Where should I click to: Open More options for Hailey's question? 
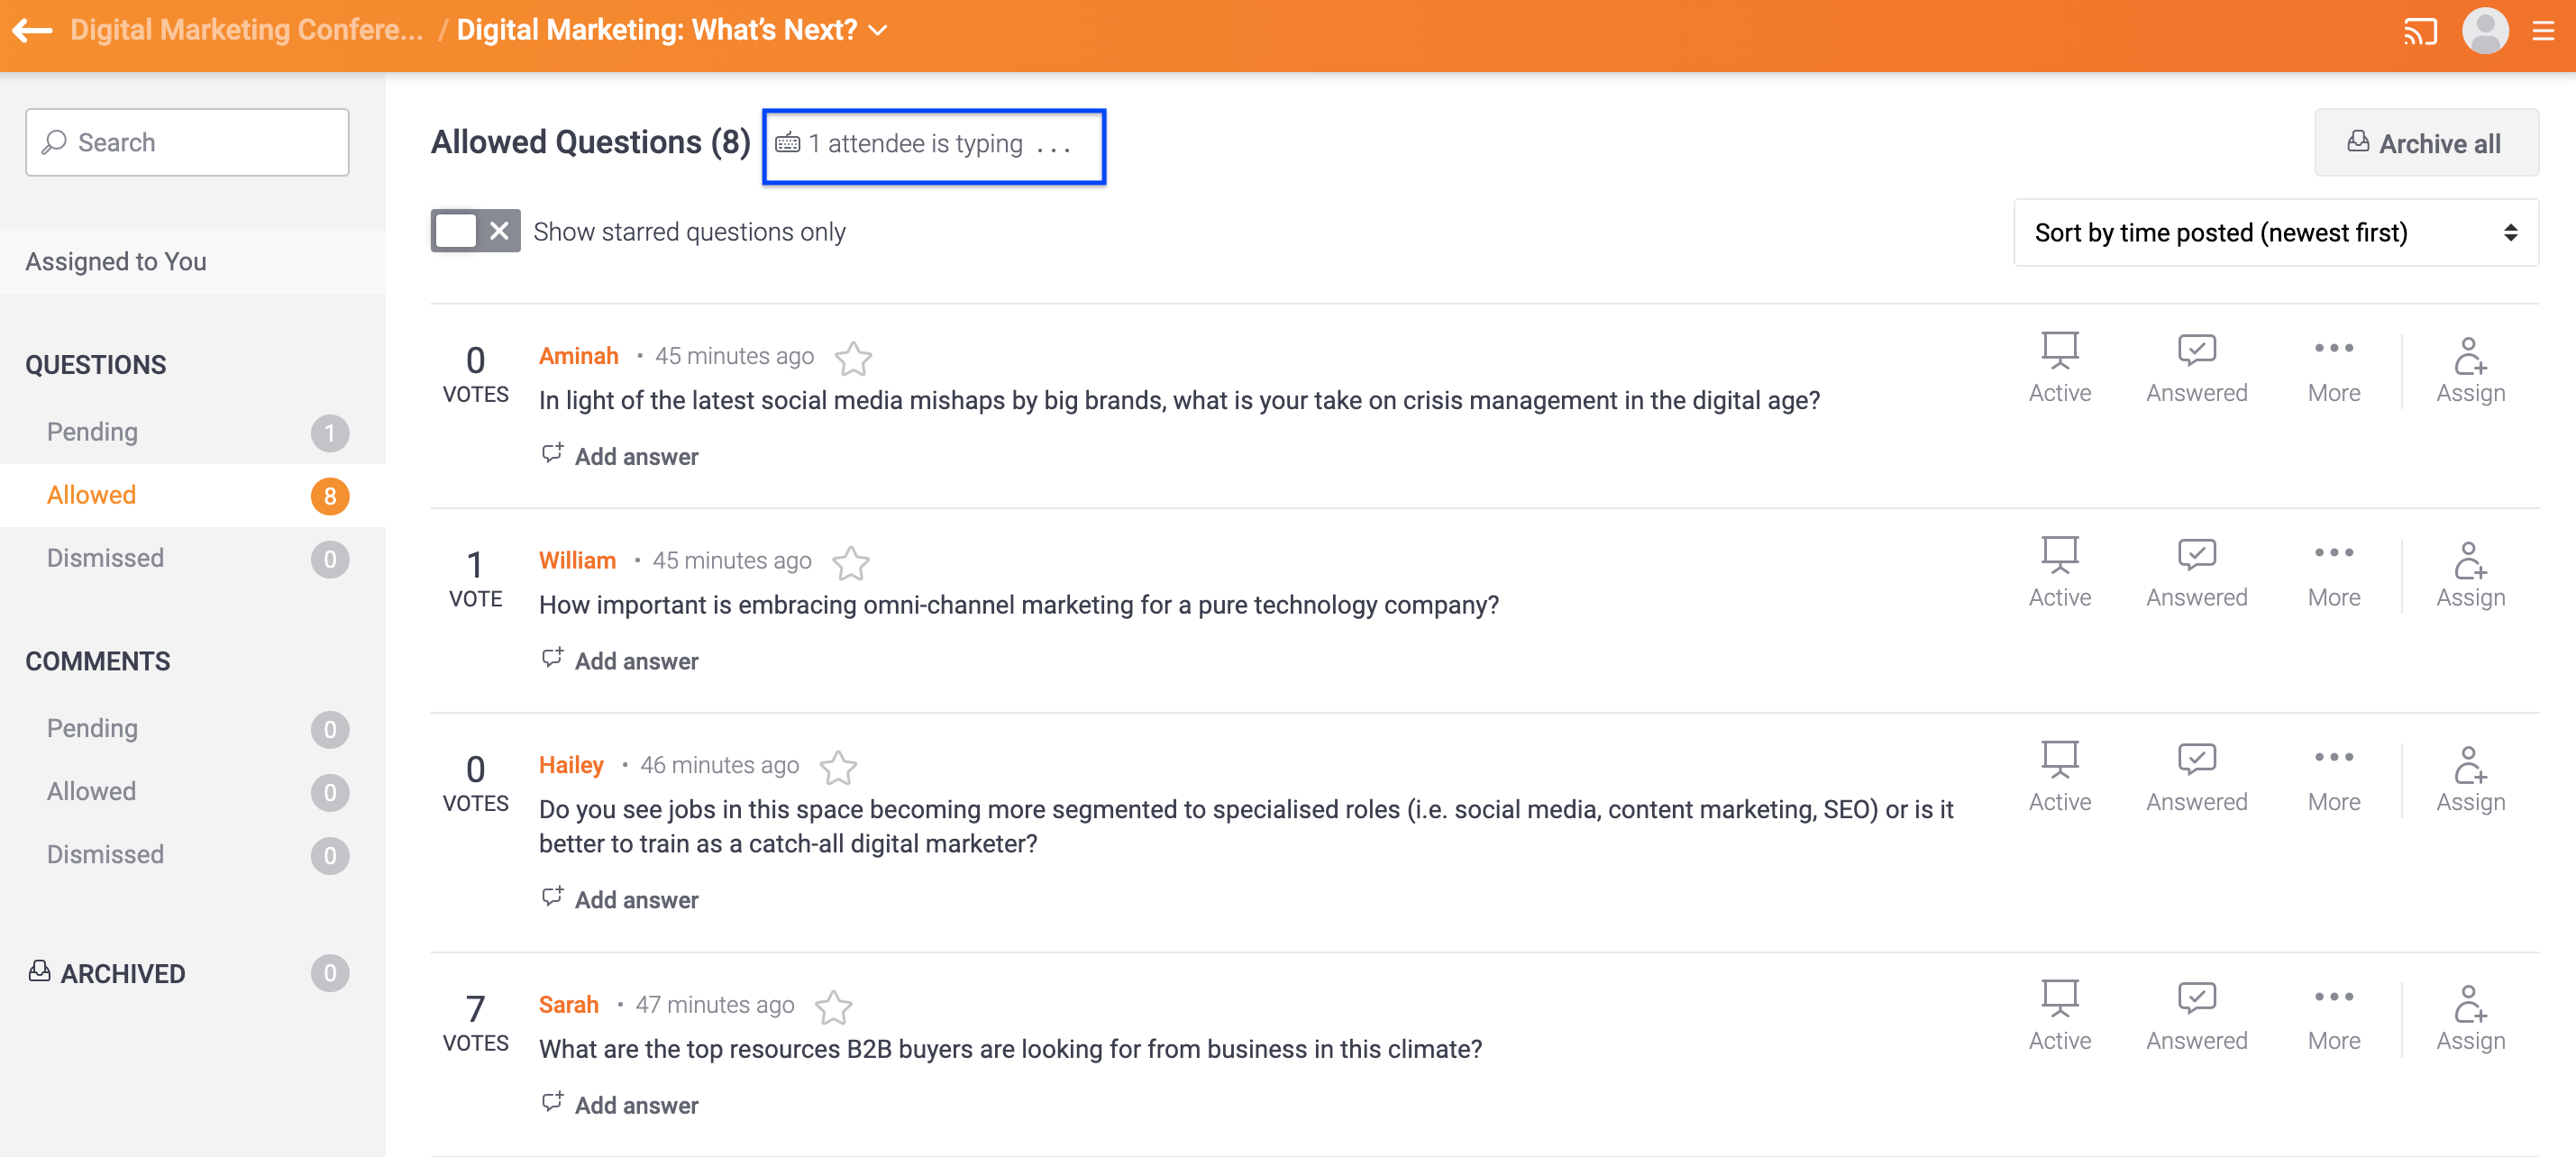2333,777
